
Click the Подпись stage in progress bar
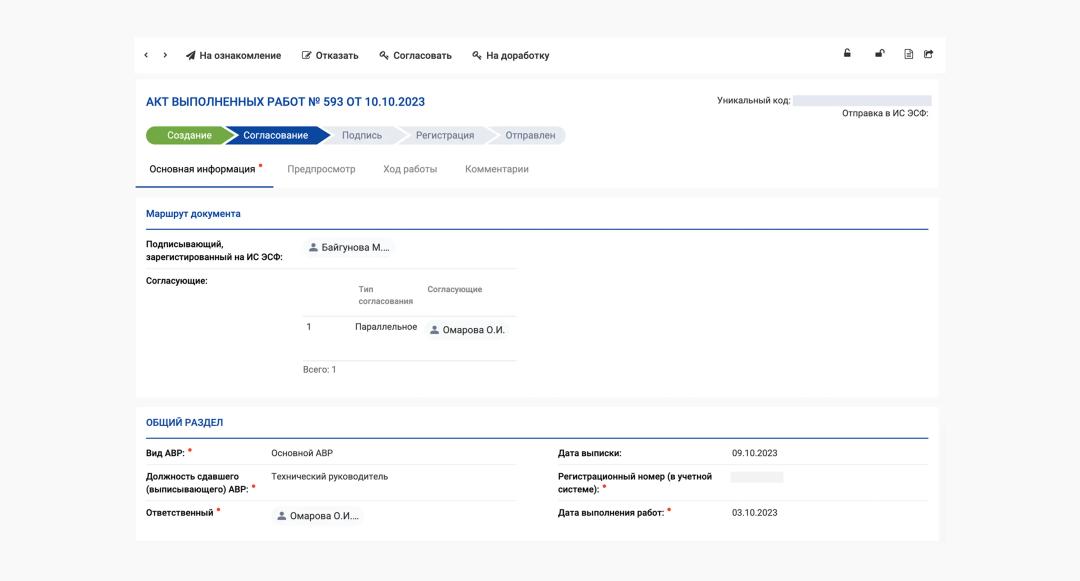pyautogui.click(x=361, y=135)
